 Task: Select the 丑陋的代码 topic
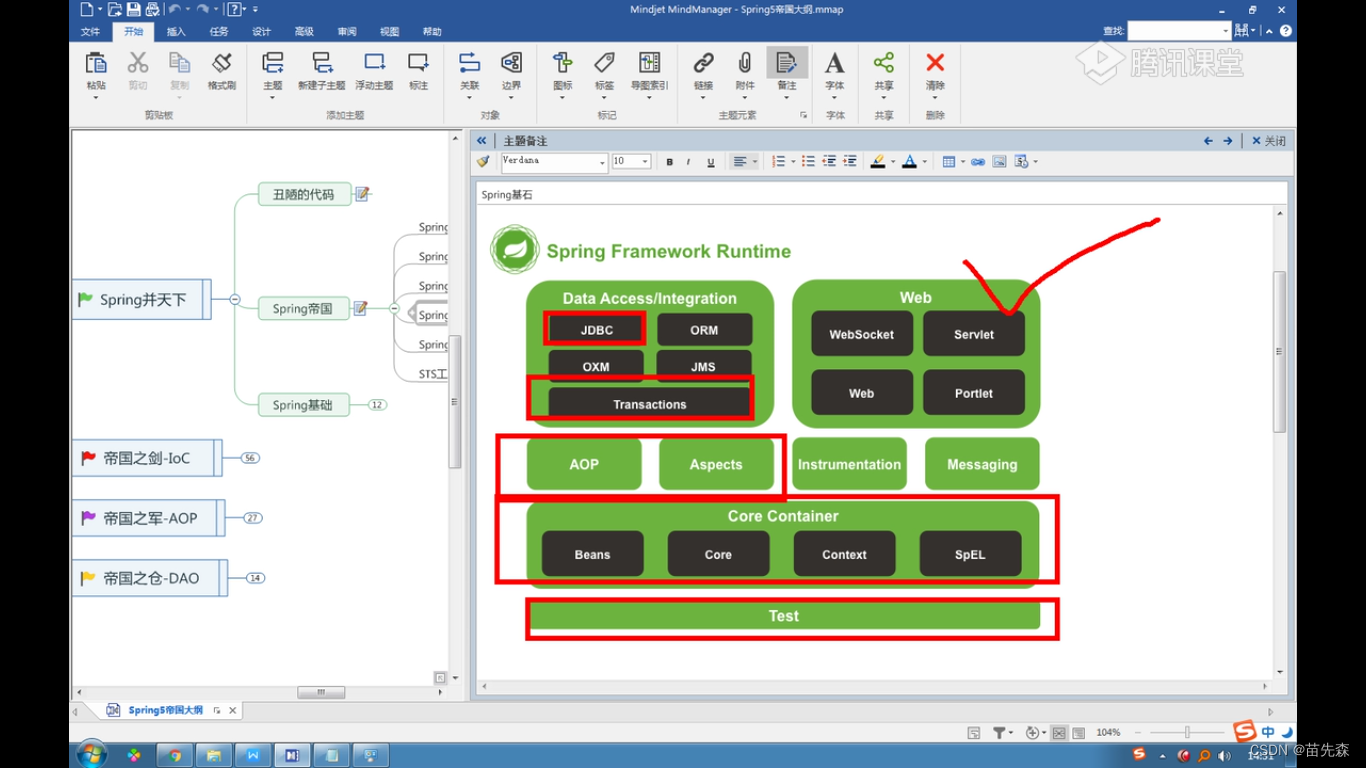point(304,194)
